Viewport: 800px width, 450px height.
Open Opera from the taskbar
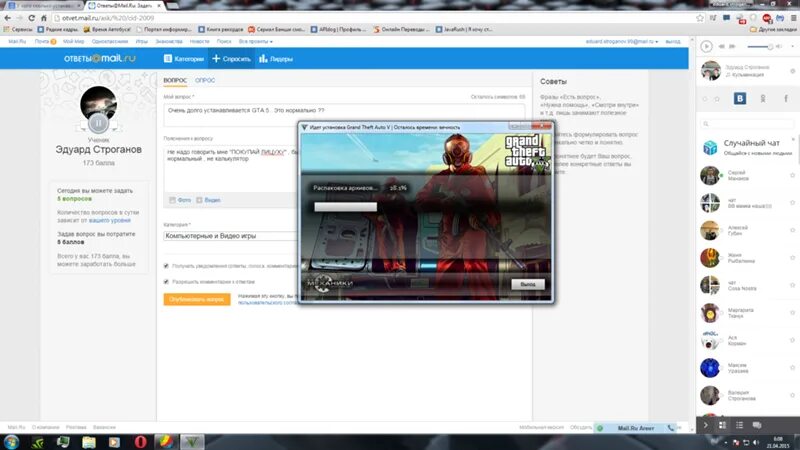click(x=140, y=442)
